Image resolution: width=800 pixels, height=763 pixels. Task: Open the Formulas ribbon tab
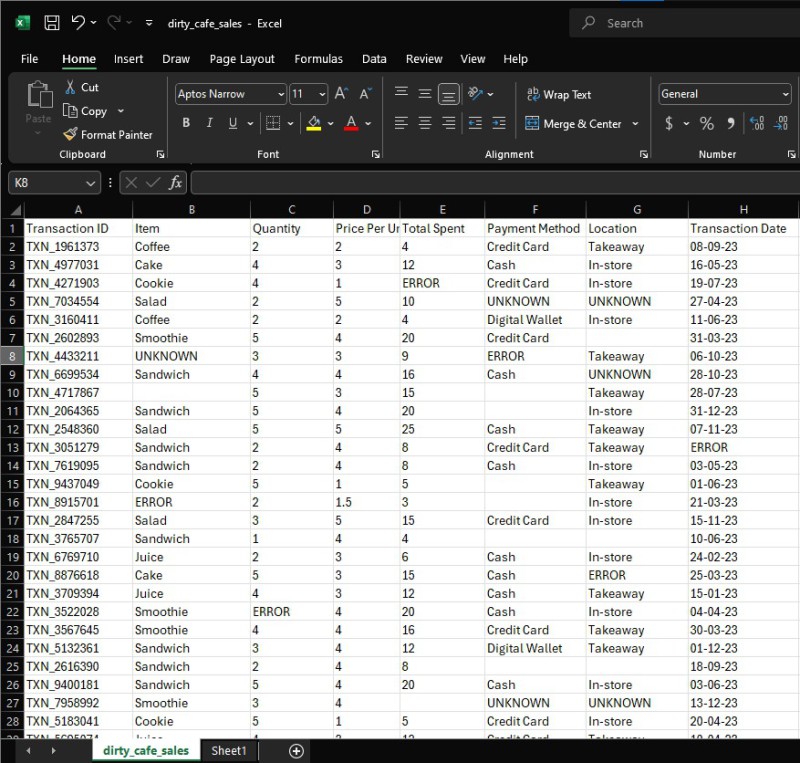pyautogui.click(x=318, y=59)
